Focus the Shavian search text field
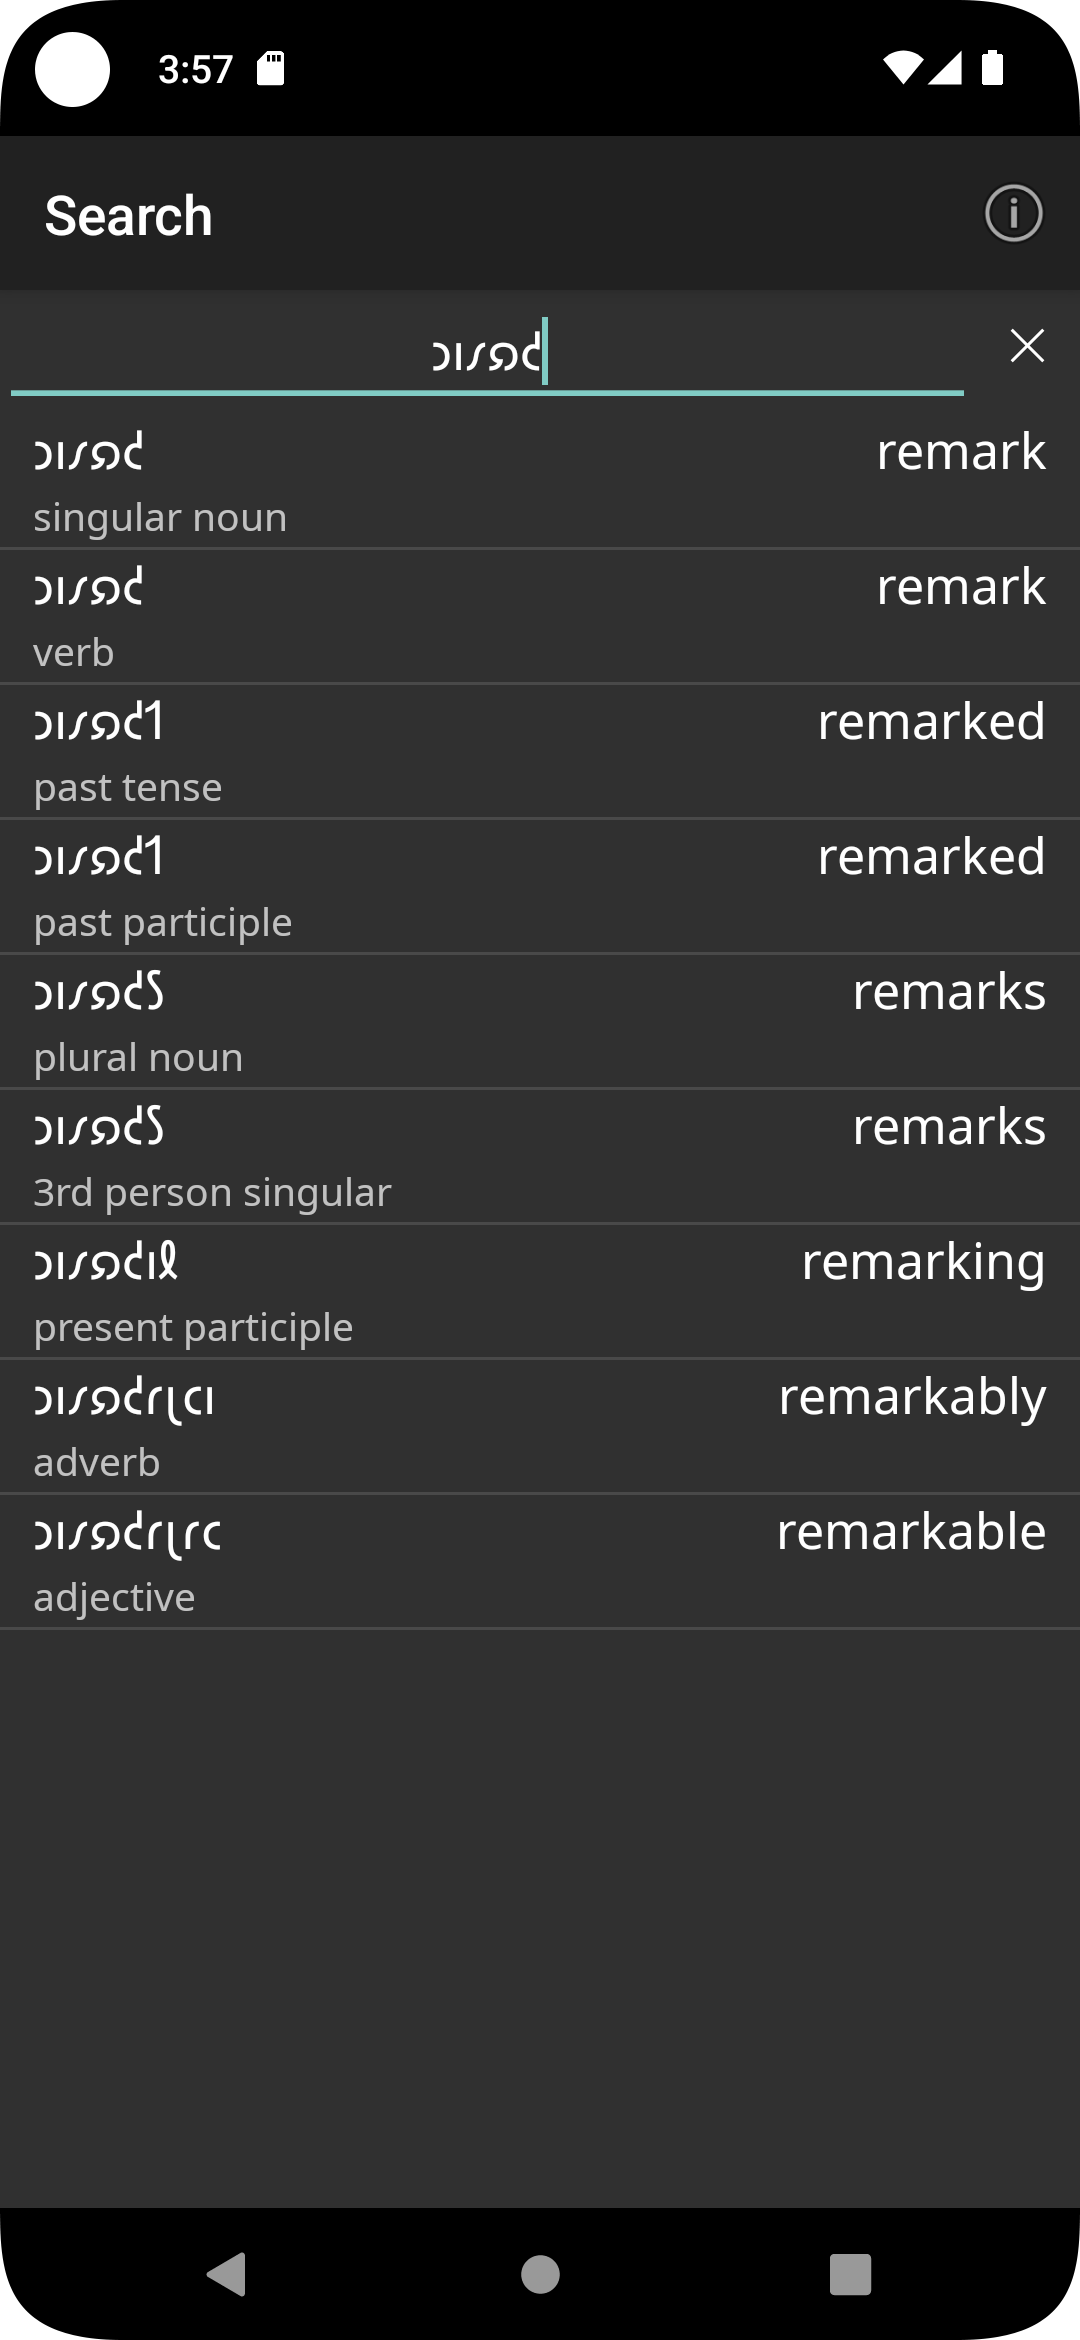This screenshot has width=1080, height=2340. pyautogui.click(x=487, y=352)
